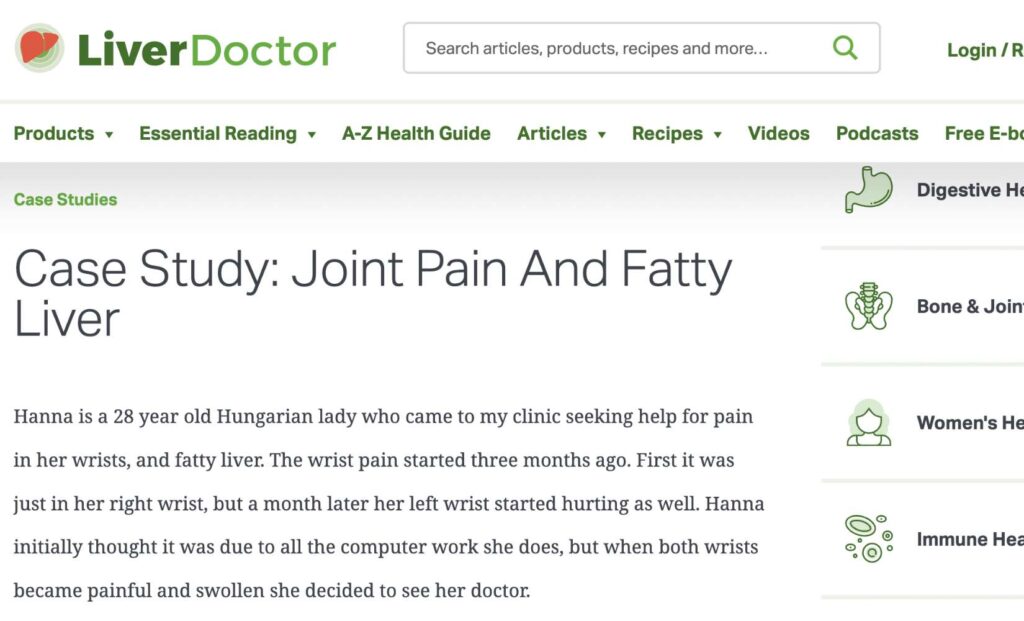Click the Women's Health figure icon
Screen dimensions: 1024x621
pyautogui.click(x=867, y=423)
